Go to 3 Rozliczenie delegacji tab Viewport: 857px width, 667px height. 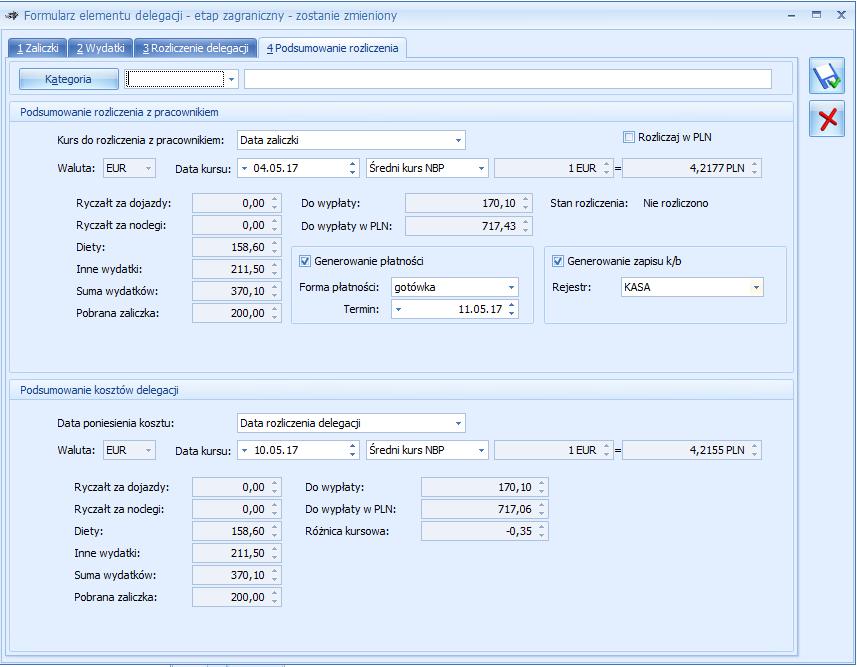coord(196,48)
